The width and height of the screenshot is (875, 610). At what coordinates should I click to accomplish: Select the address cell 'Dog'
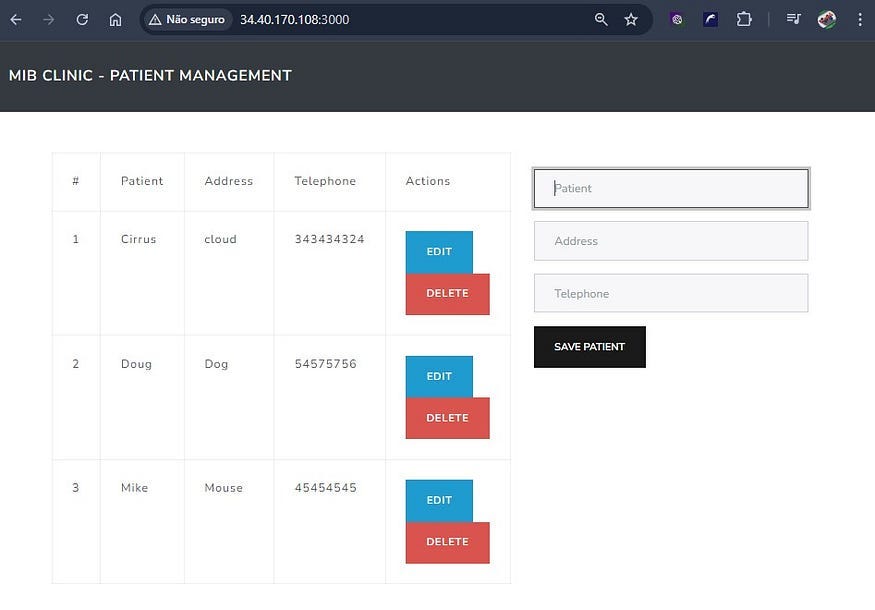pos(216,364)
